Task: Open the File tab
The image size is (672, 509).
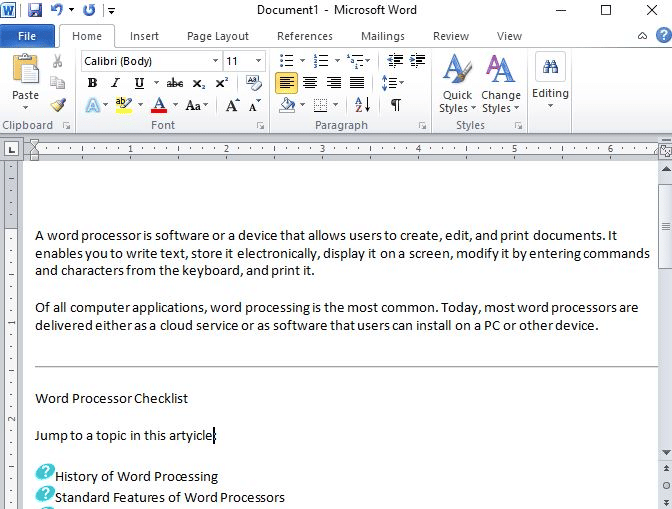Action: [27, 36]
